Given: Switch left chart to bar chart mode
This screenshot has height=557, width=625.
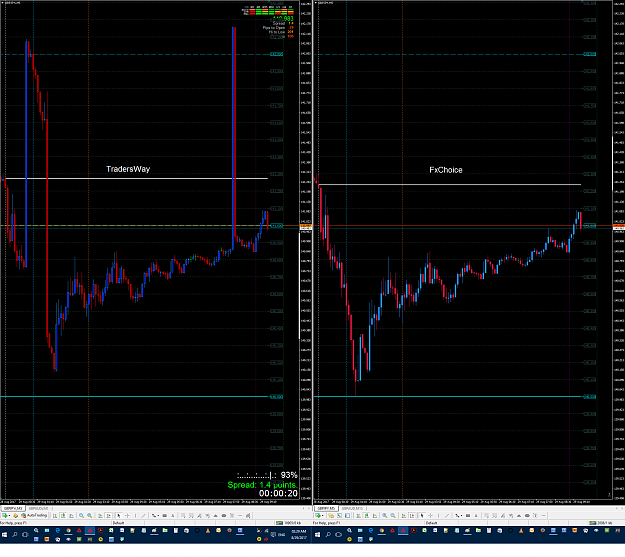Looking at the screenshot, I should pos(55,516).
